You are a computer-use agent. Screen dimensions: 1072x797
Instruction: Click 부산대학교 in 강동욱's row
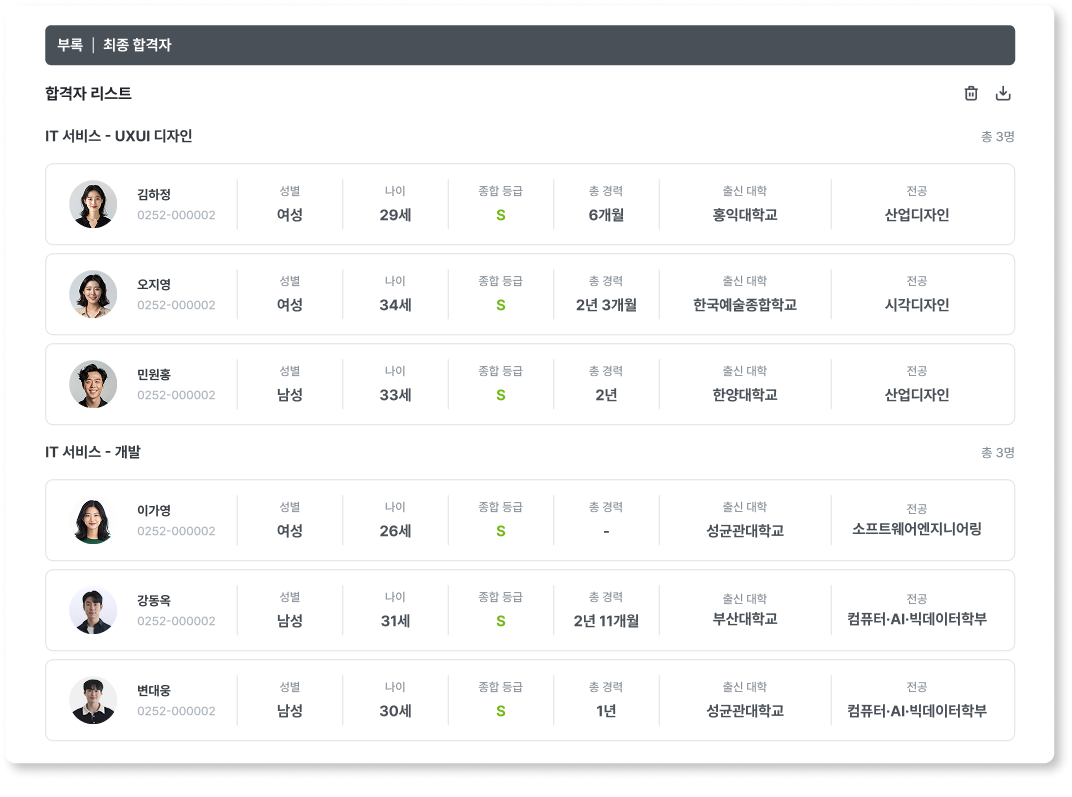click(x=745, y=619)
